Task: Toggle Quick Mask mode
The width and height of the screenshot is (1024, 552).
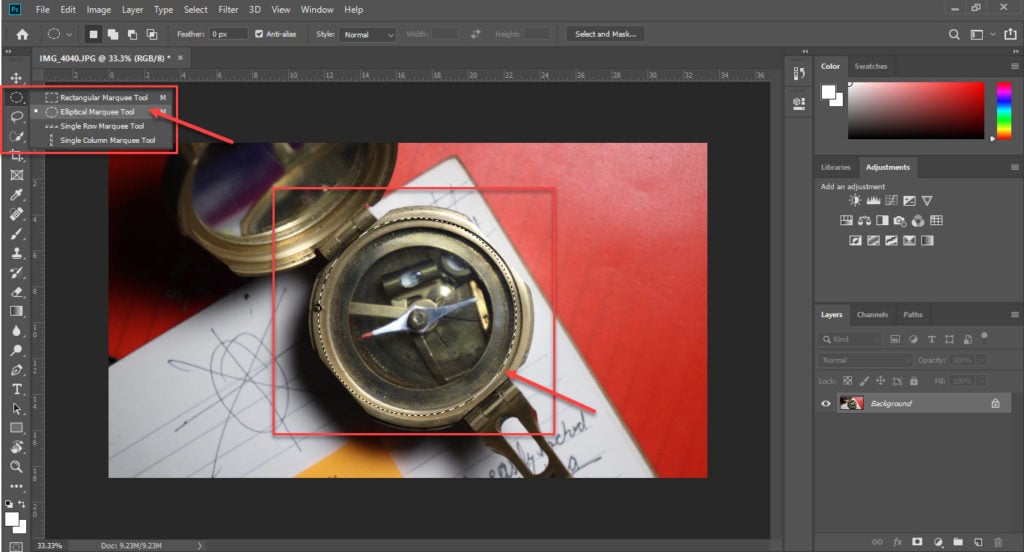Action: (16, 545)
